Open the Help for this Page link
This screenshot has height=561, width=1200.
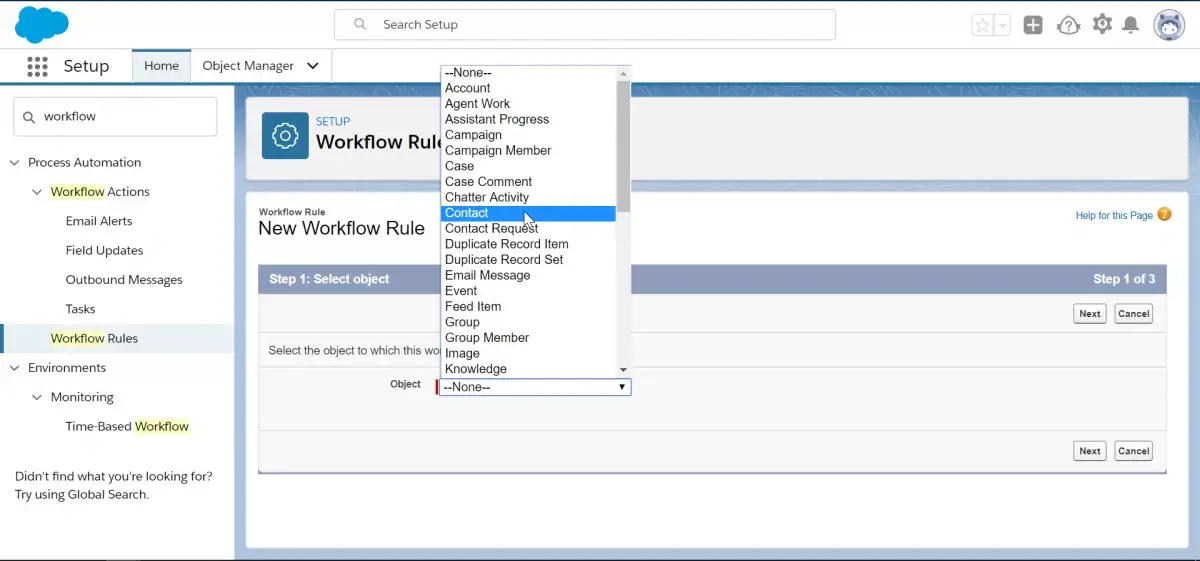tap(1114, 215)
